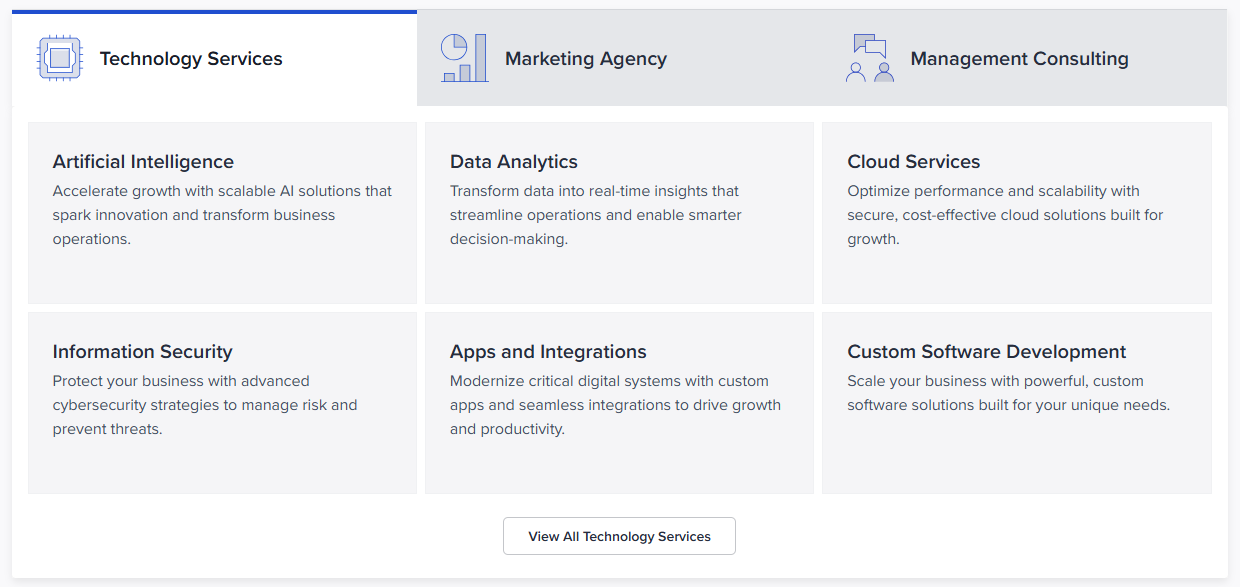The height and width of the screenshot is (587, 1240).
Task: Click the Marketing Agency chart icon
Action: point(465,58)
